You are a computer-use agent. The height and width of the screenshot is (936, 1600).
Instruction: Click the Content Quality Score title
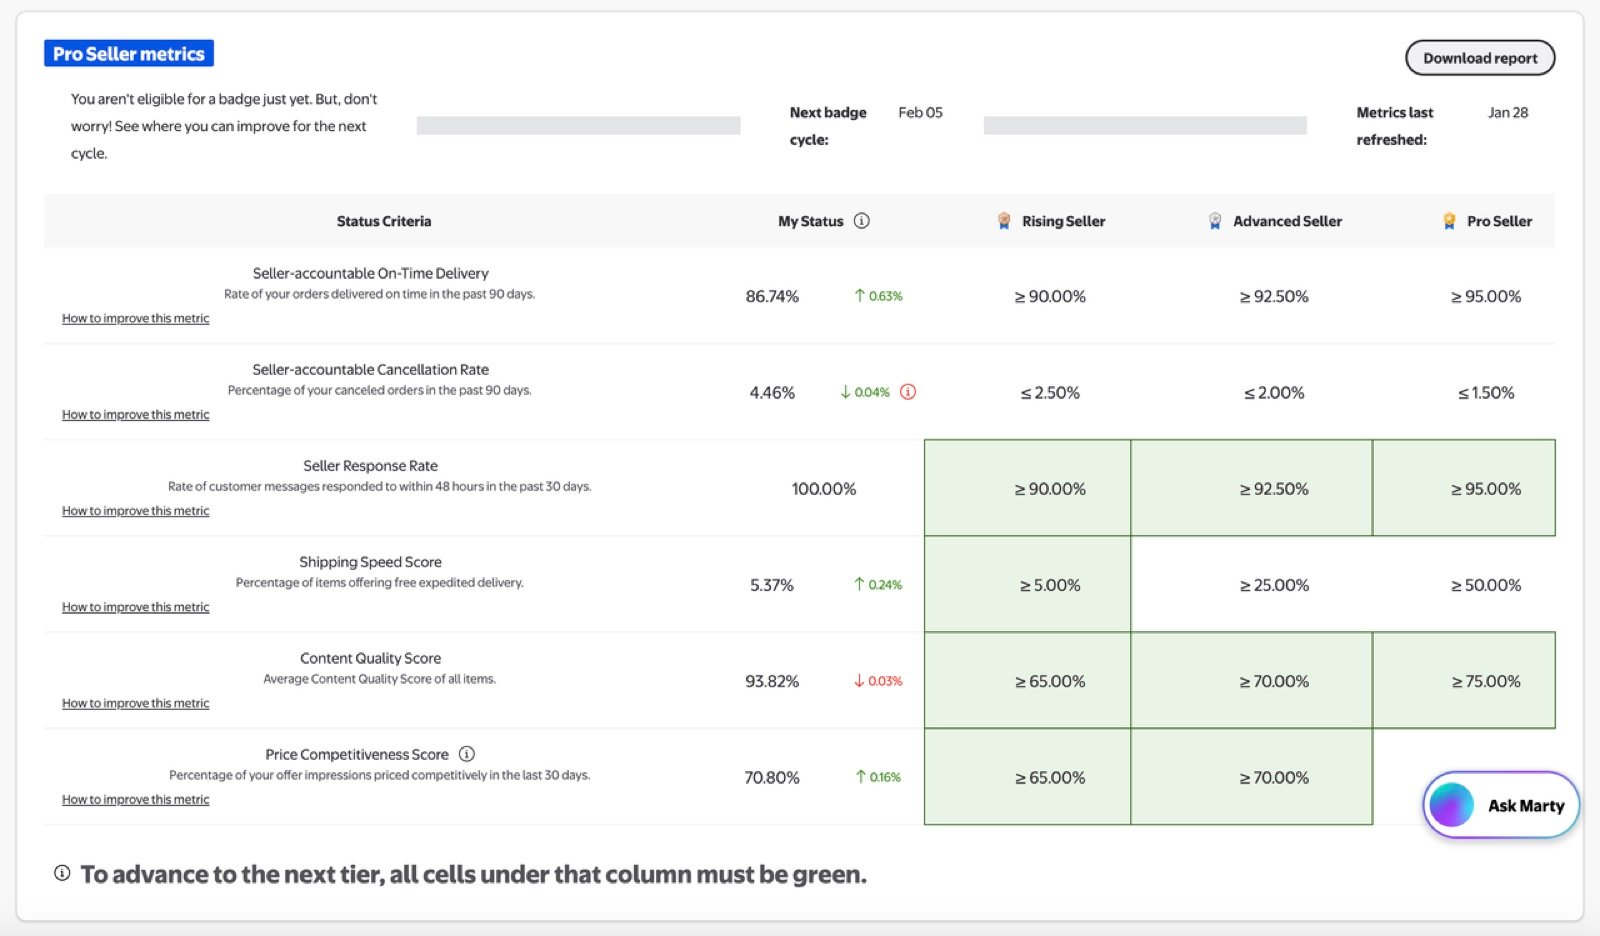pyautogui.click(x=371, y=658)
